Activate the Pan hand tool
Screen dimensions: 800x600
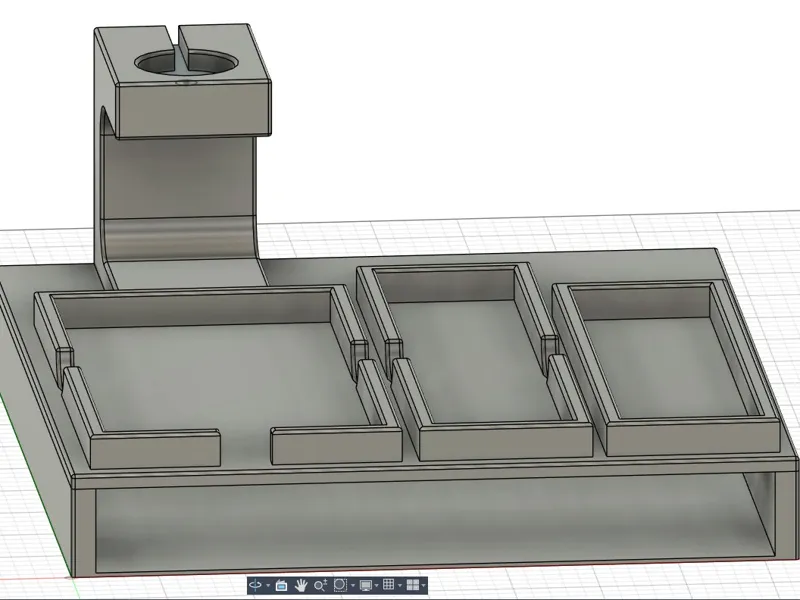[x=301, y=585]
